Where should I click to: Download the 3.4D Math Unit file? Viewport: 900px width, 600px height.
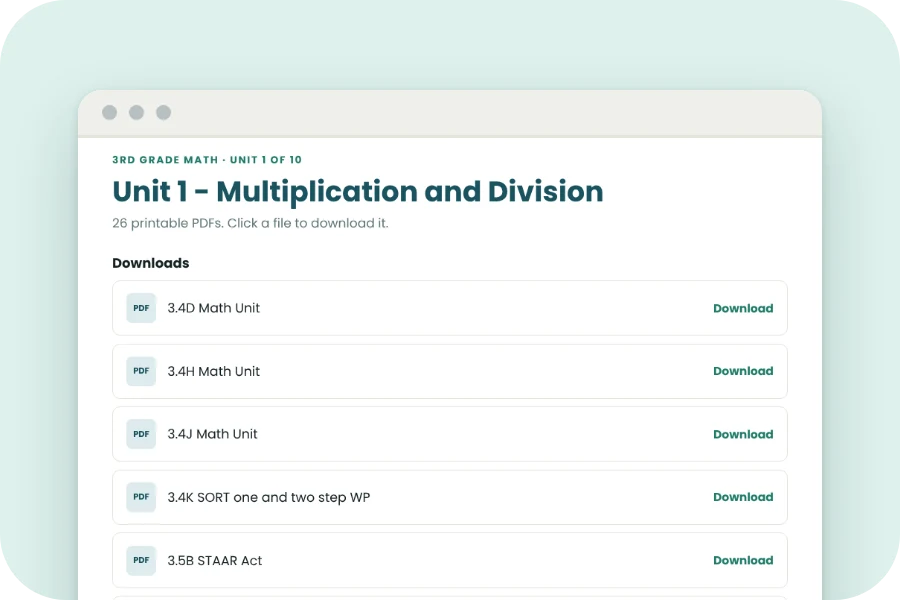point(743,308)
